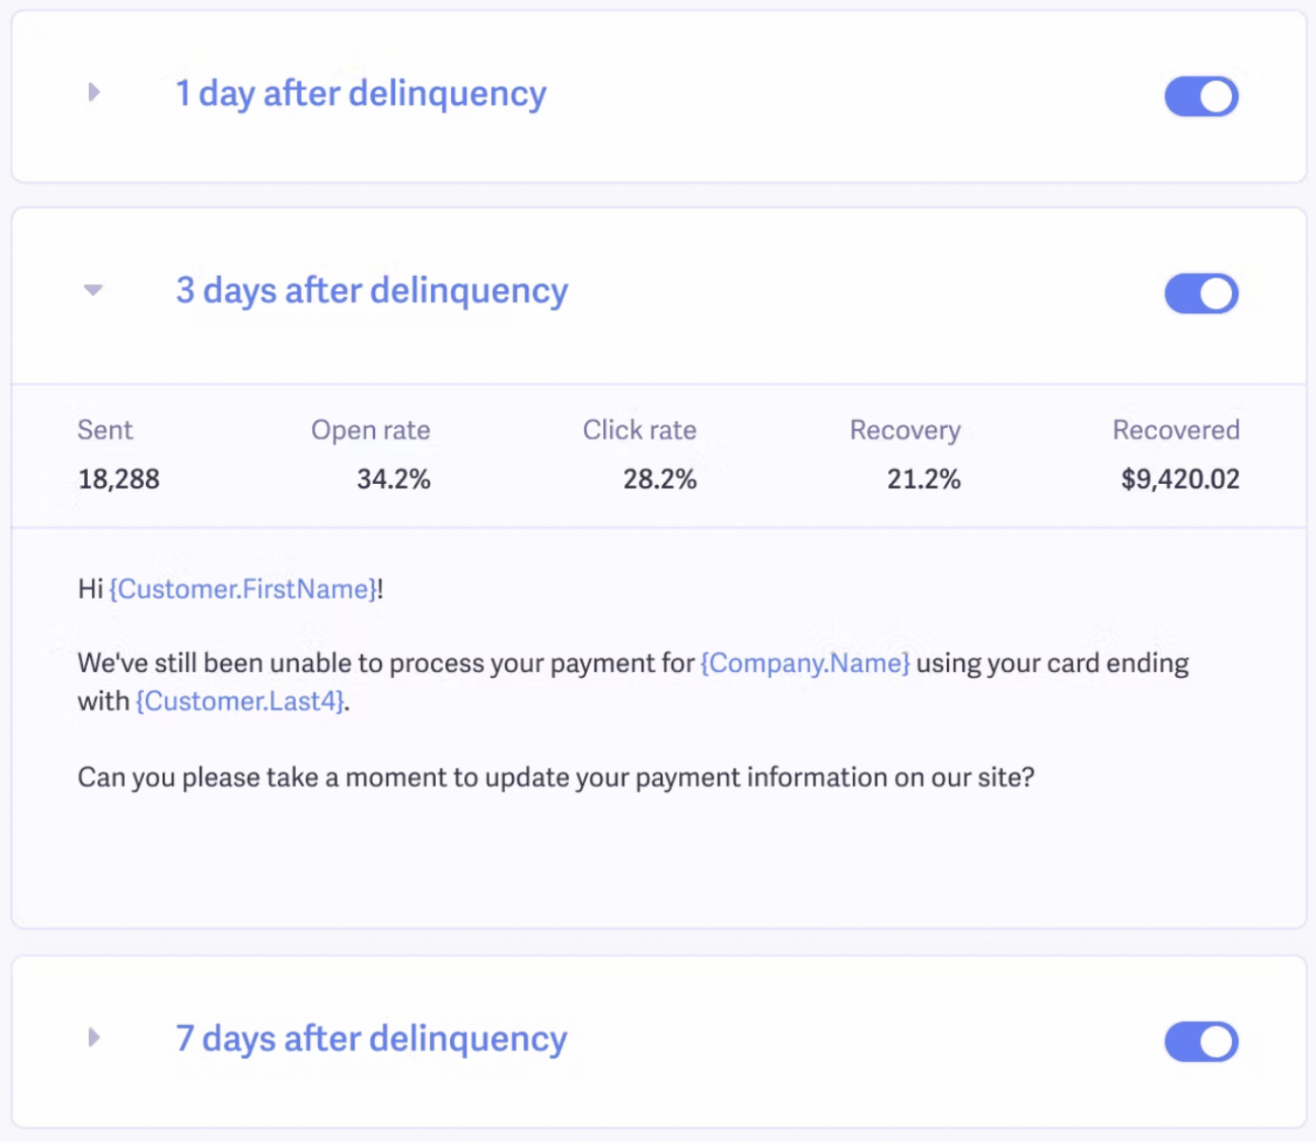This screenshot has width=1316, height=1148.
Task: Click the Click rate stat label
Action: 639,430
